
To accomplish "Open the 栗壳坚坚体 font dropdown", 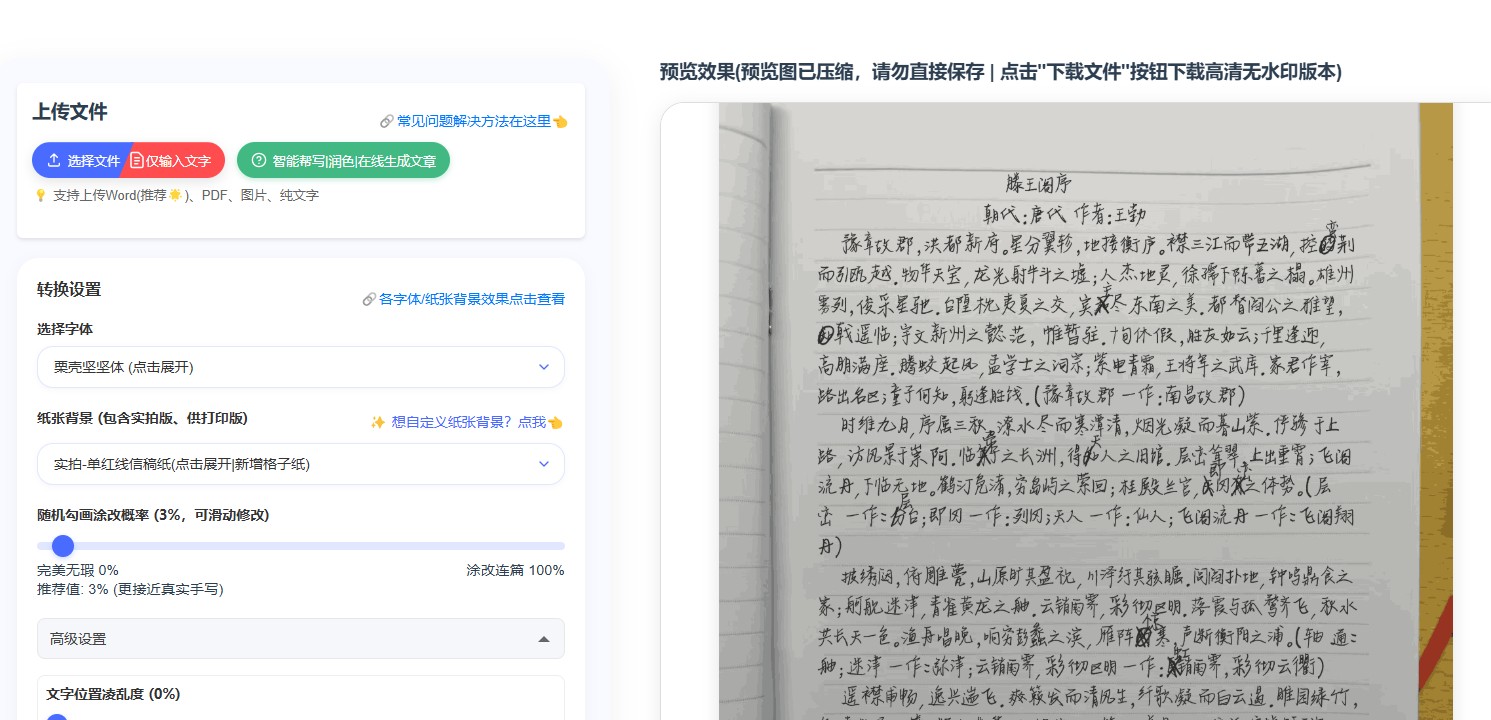I will pos(301,367).
